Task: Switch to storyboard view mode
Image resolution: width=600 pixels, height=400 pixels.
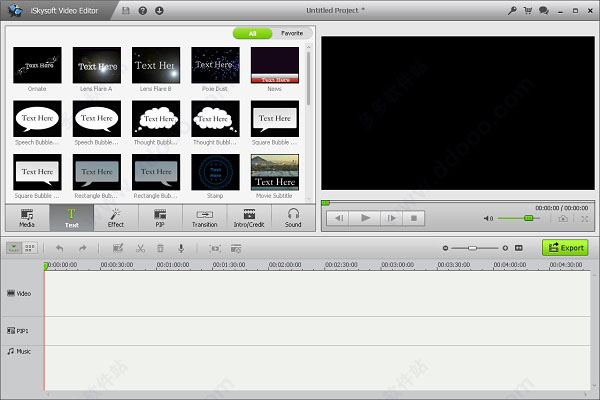Action: click(x=29, y=248)
